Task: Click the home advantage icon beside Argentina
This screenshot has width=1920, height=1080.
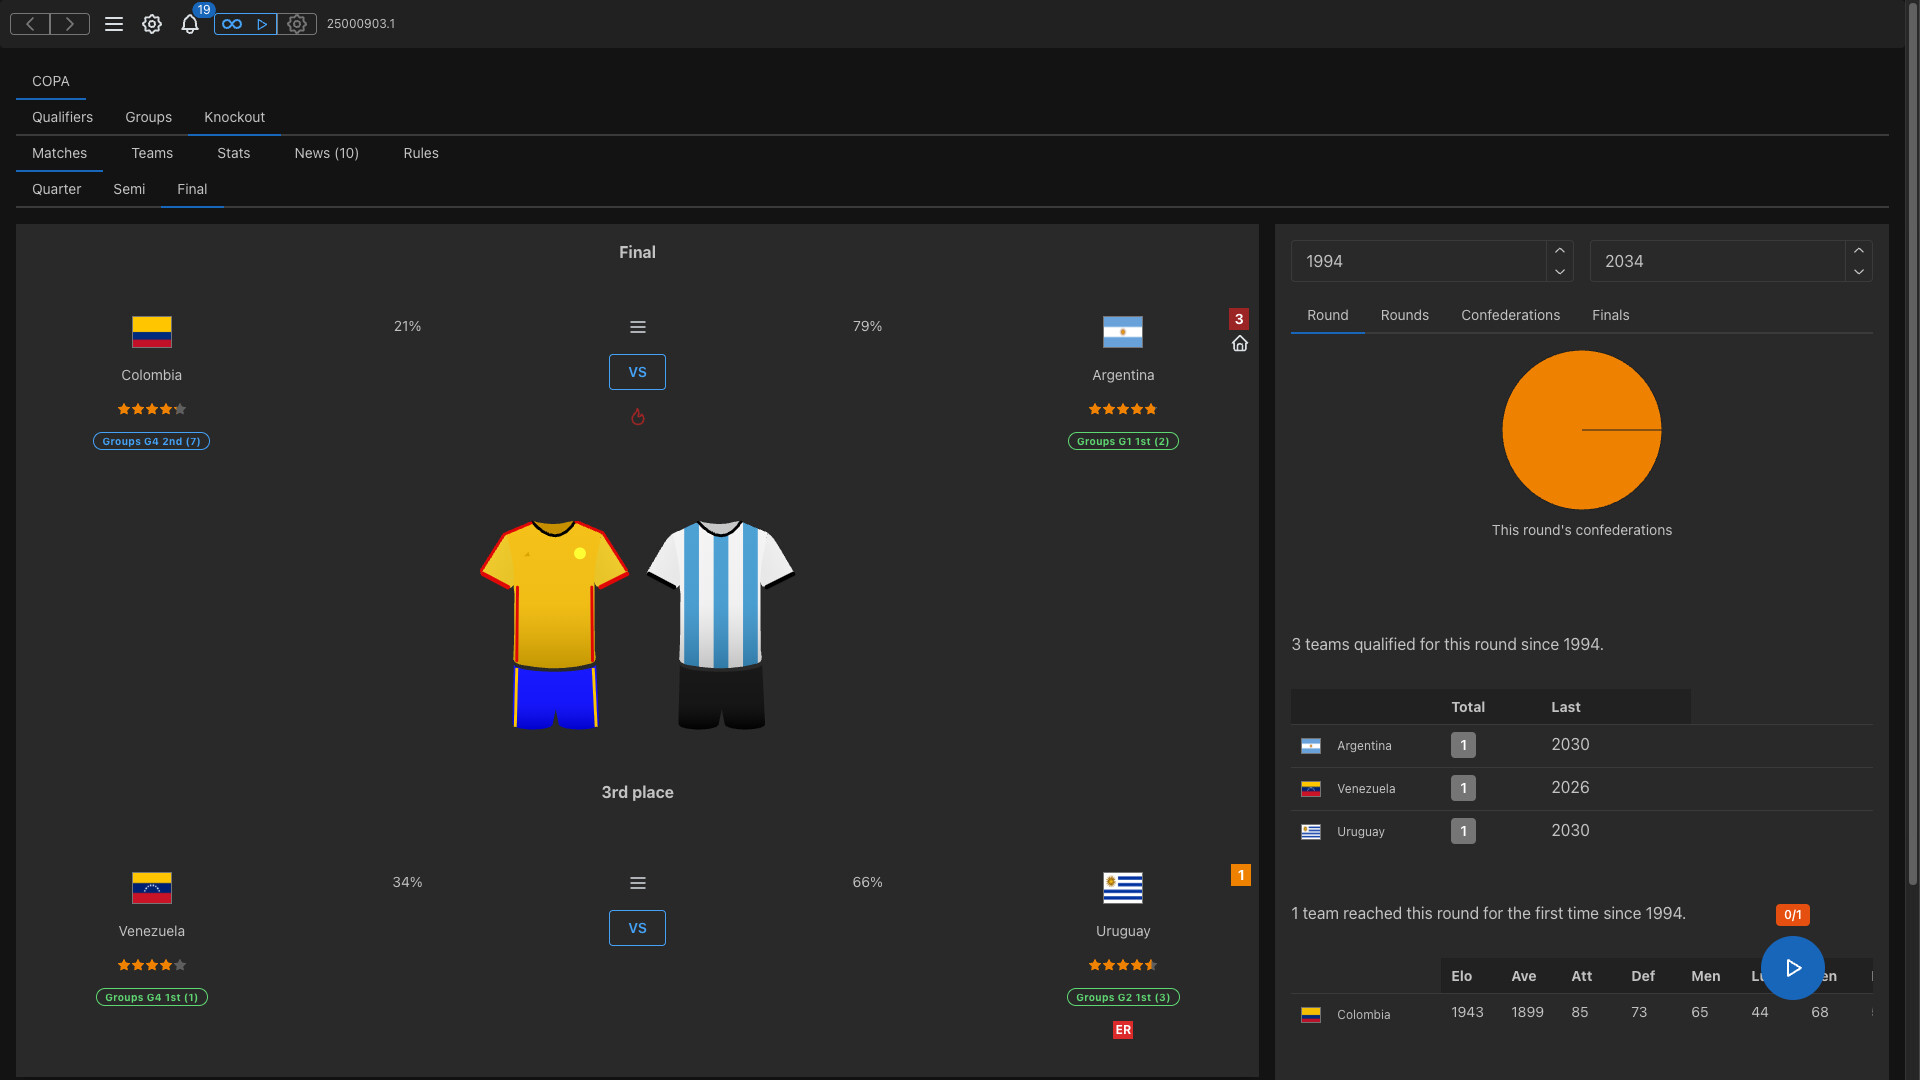Action: [x=1240, y=343]
